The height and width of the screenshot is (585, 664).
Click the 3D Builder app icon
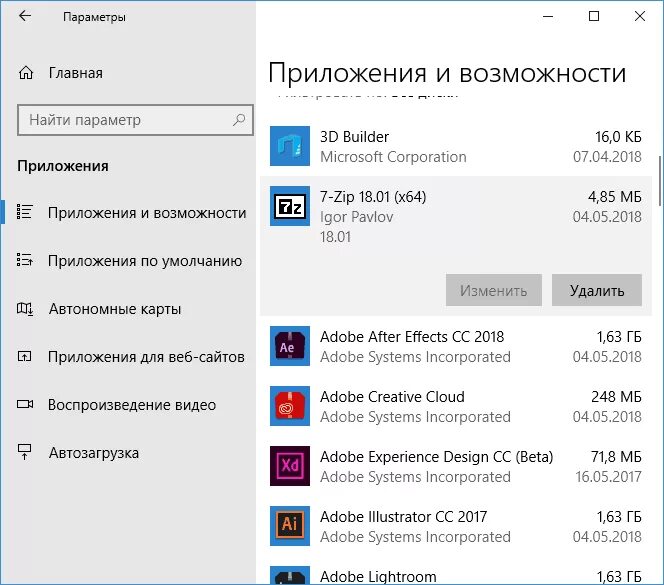click(291, 146)
